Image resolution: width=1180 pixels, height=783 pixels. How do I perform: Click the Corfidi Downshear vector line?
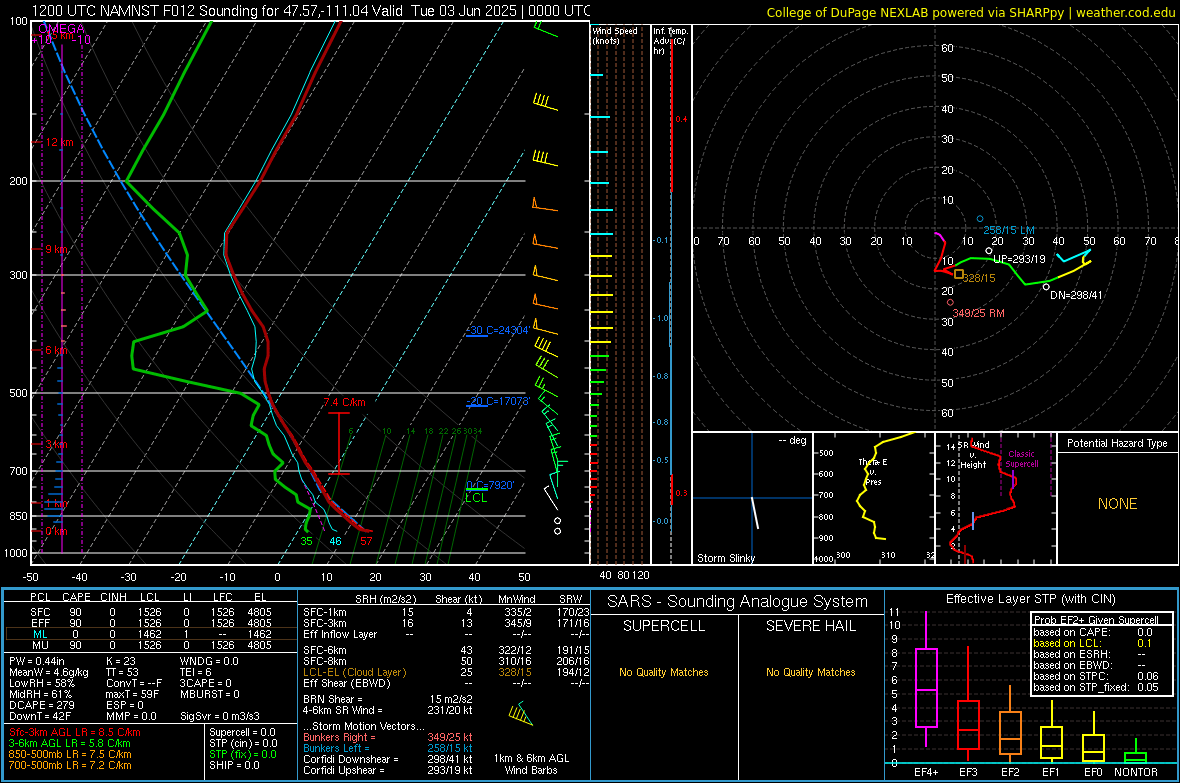pyautogui.click(x=388, y=759)
